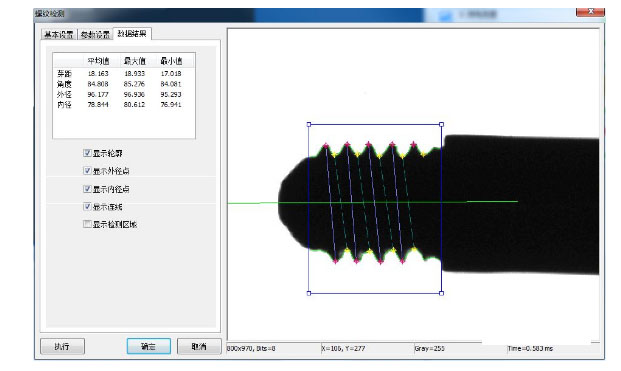The image size is (621, 371).
Task: Switch to the 基本设置 tab
Action: (59, 35)
